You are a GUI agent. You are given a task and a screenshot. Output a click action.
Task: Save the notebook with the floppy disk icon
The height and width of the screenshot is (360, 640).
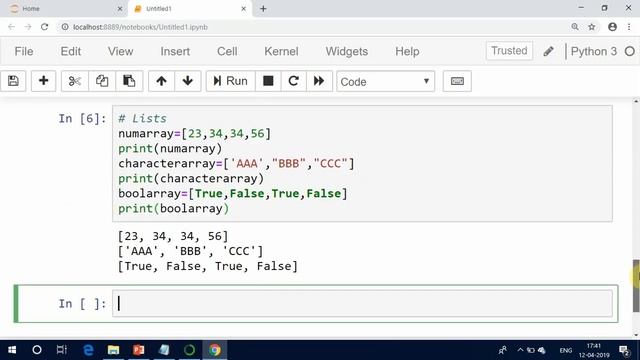[x=13, y=81]
